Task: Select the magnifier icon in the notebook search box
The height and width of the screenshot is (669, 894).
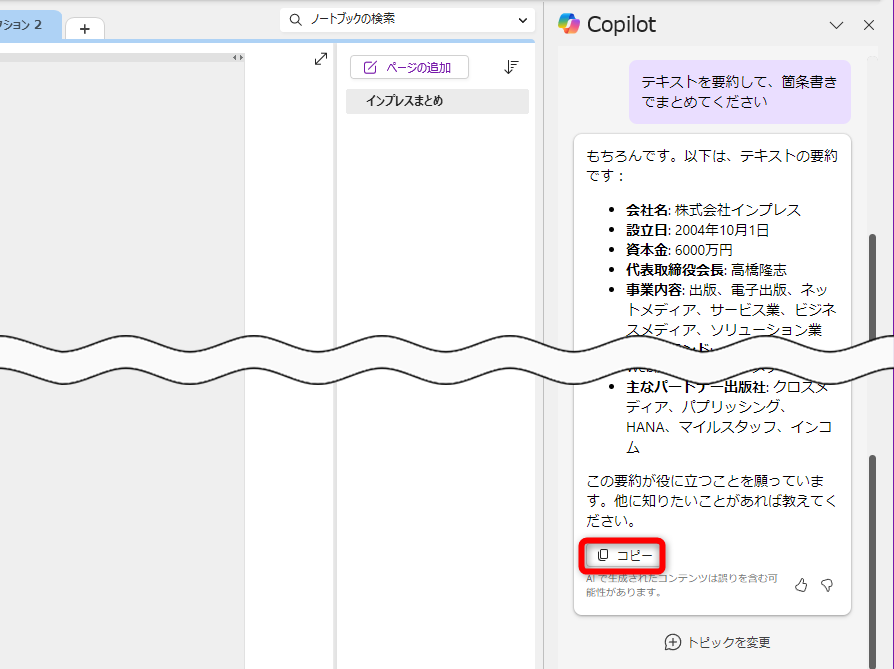Action: 294,19
